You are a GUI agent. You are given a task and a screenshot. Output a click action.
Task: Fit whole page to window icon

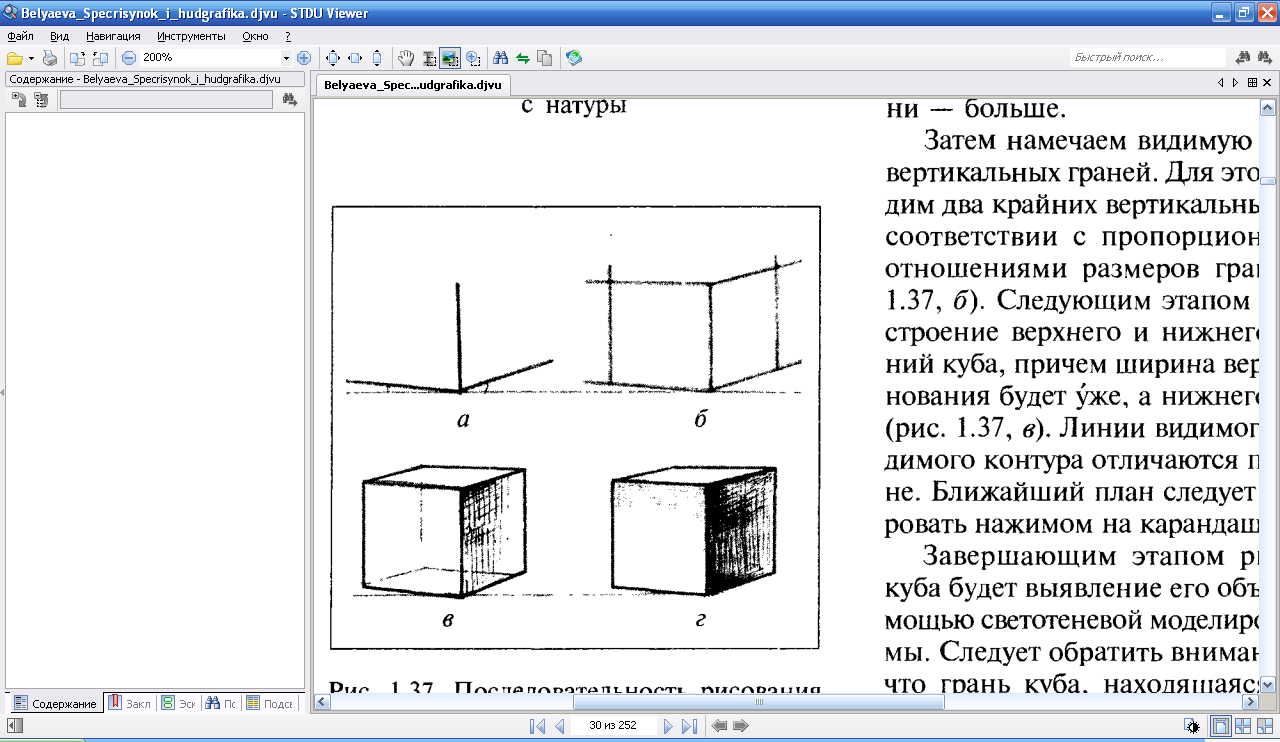click(x=333, y=58)
